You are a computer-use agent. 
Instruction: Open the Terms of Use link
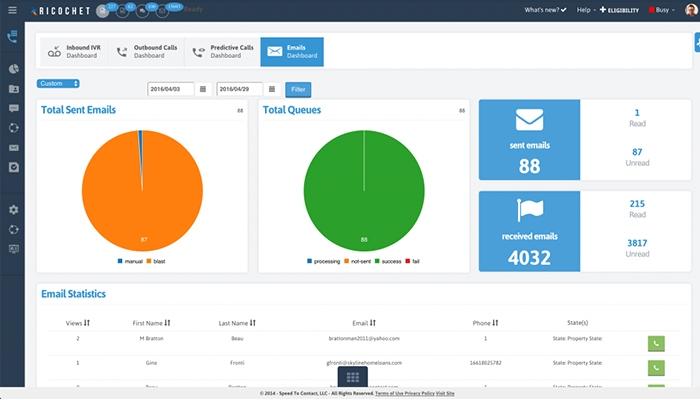point(390,393)
